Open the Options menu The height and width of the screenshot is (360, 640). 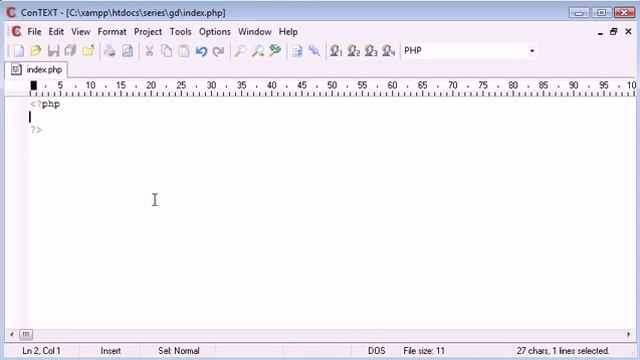[215, 32]
